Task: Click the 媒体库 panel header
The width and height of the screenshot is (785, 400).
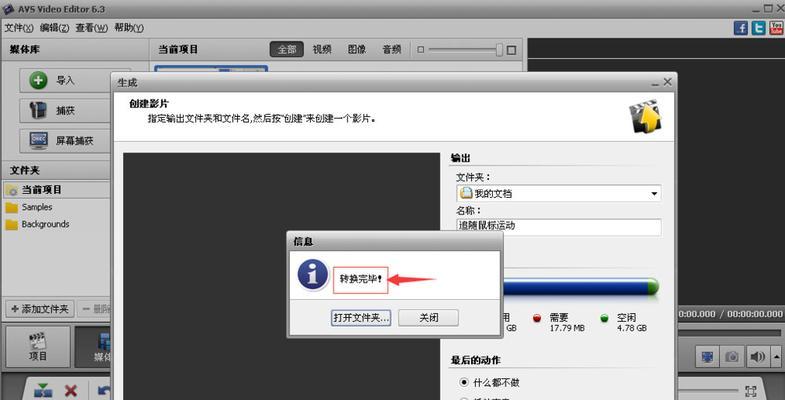Action: click(x=25, y=50)
